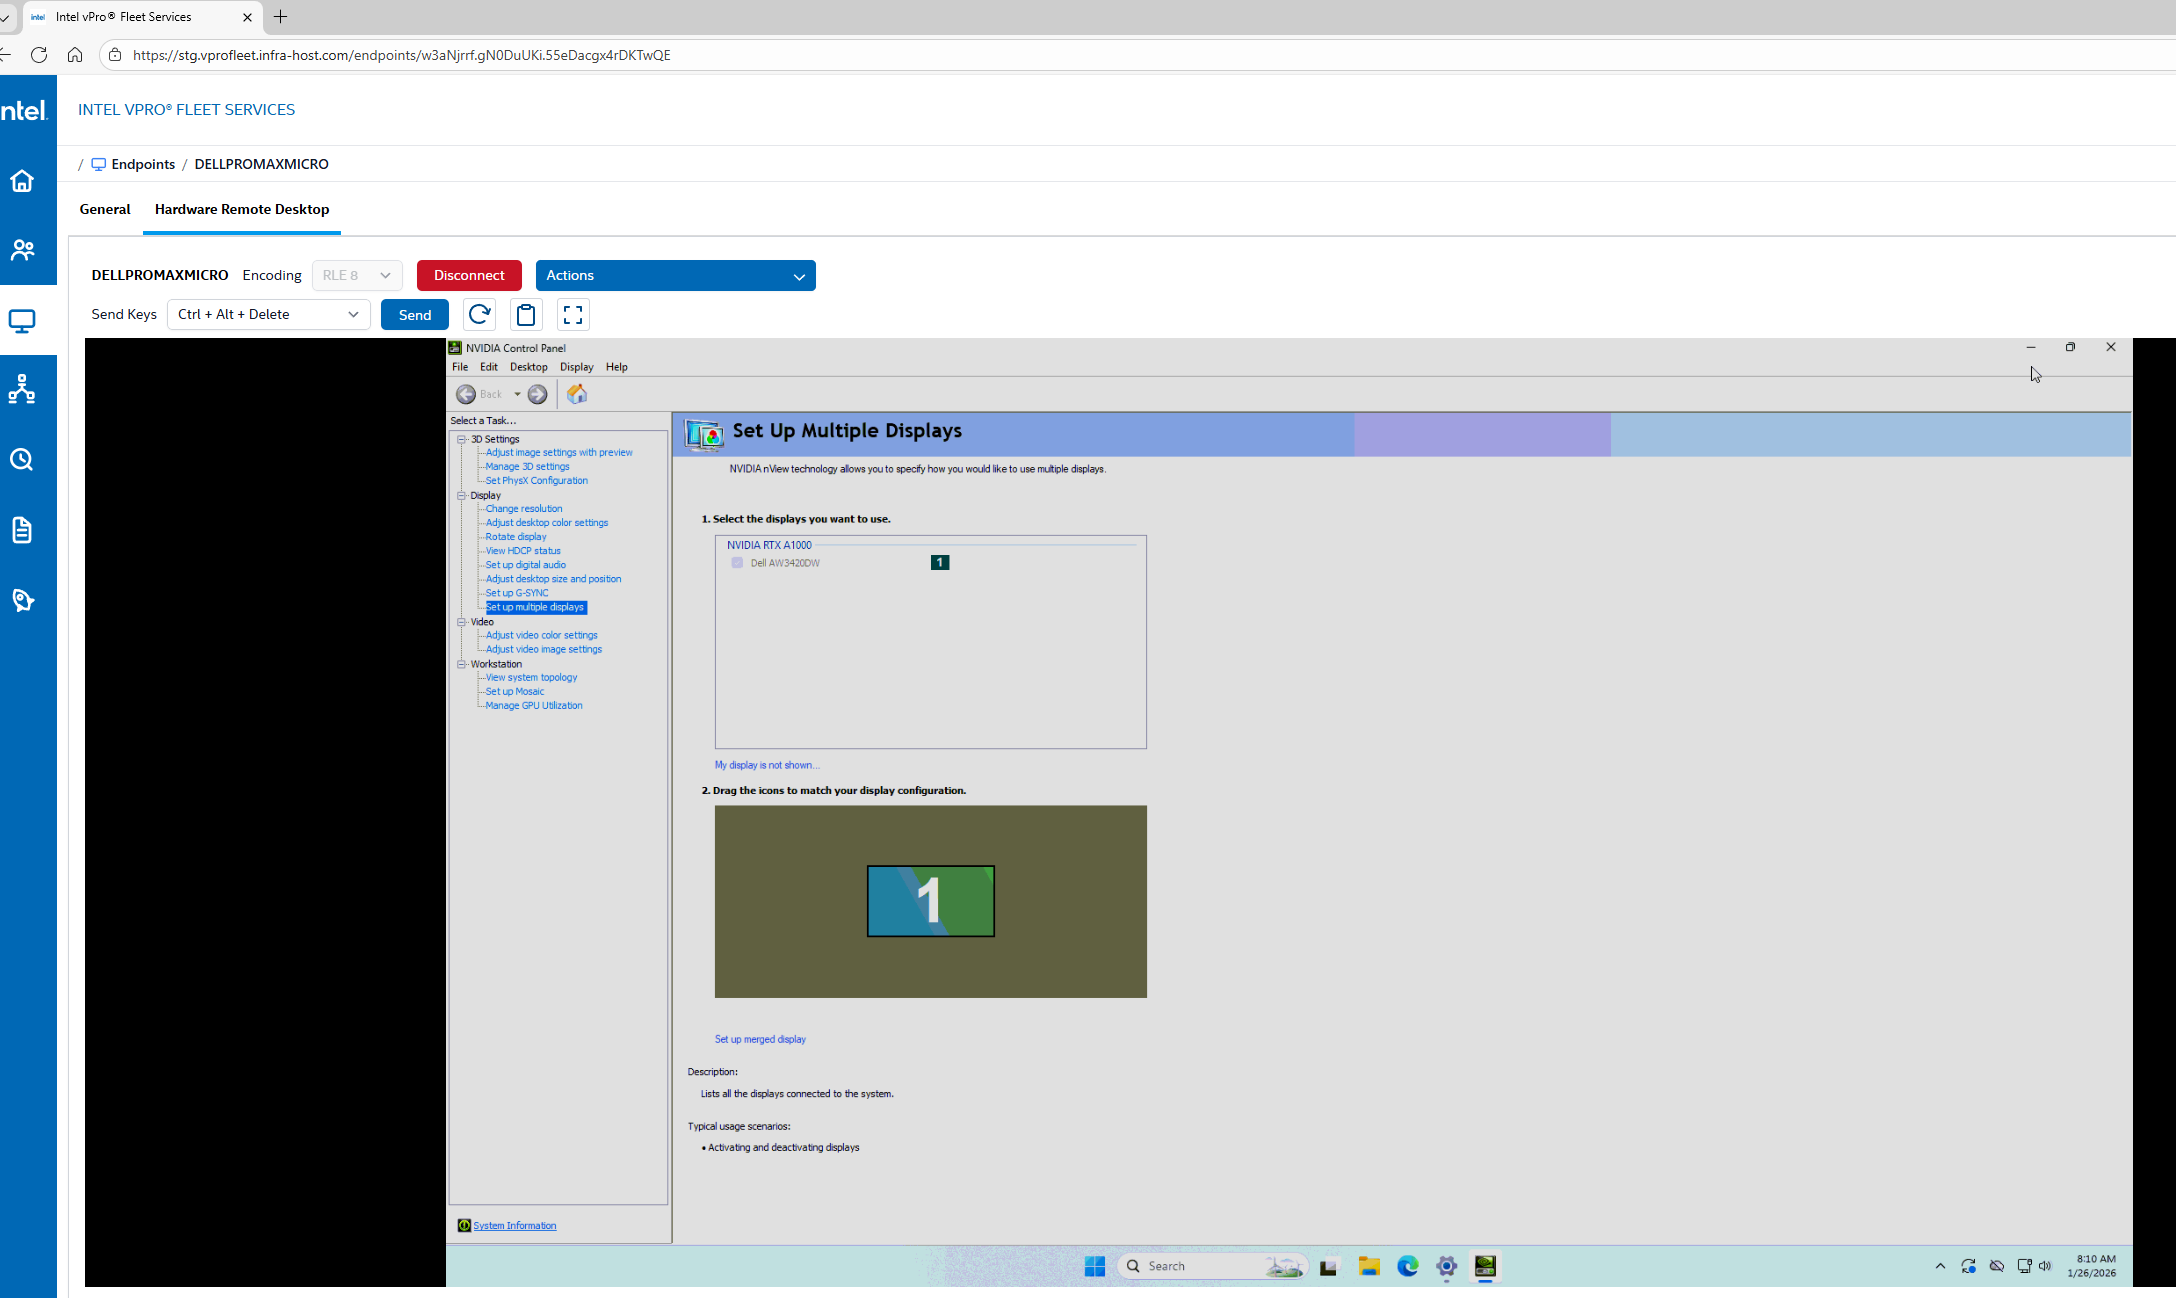Click Set up merged display link
This screenshot has height=1298, width=2176.
[760, 1039]
